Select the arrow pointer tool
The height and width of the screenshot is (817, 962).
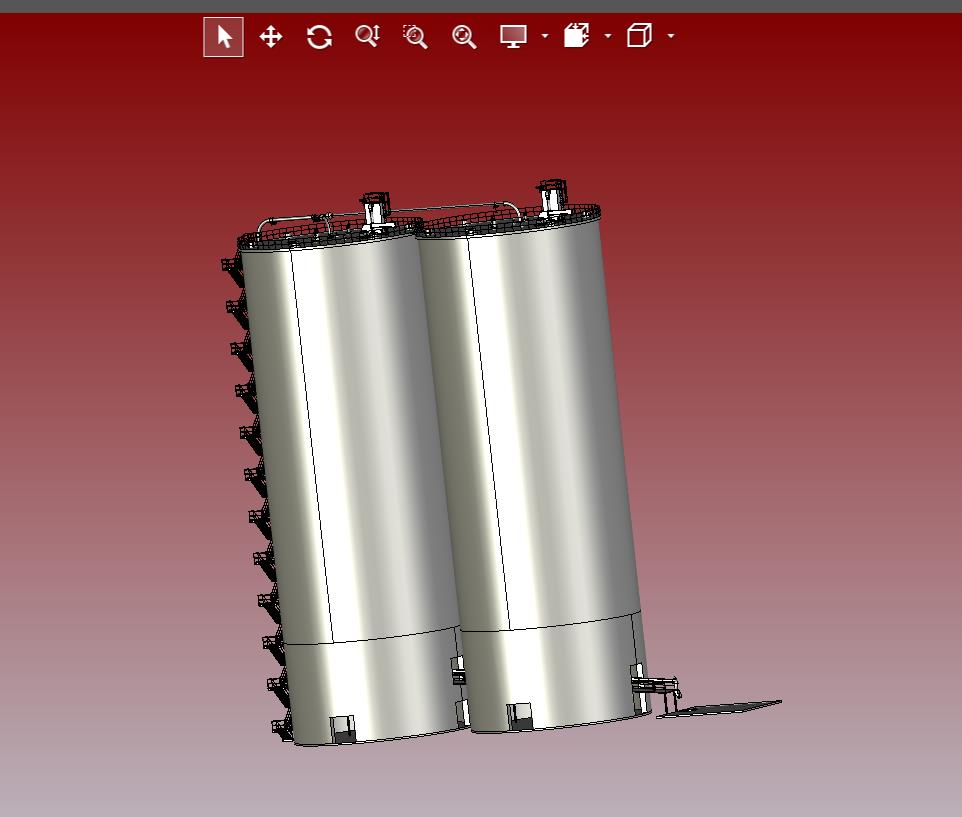[x=223, y=37]
